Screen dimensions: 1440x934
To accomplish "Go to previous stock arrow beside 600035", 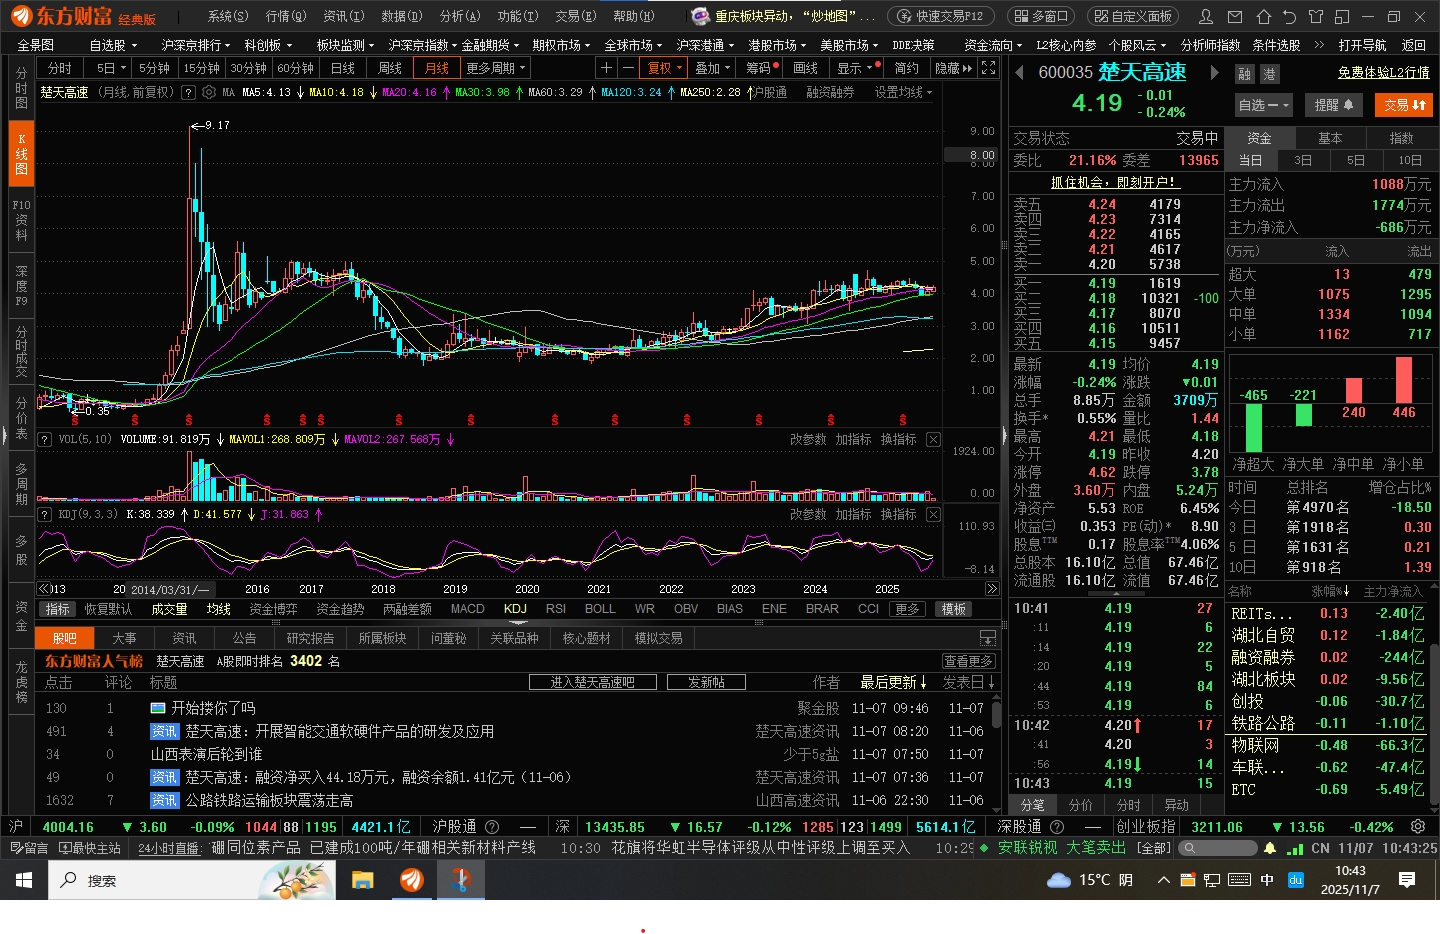I will coord(1019,73).
